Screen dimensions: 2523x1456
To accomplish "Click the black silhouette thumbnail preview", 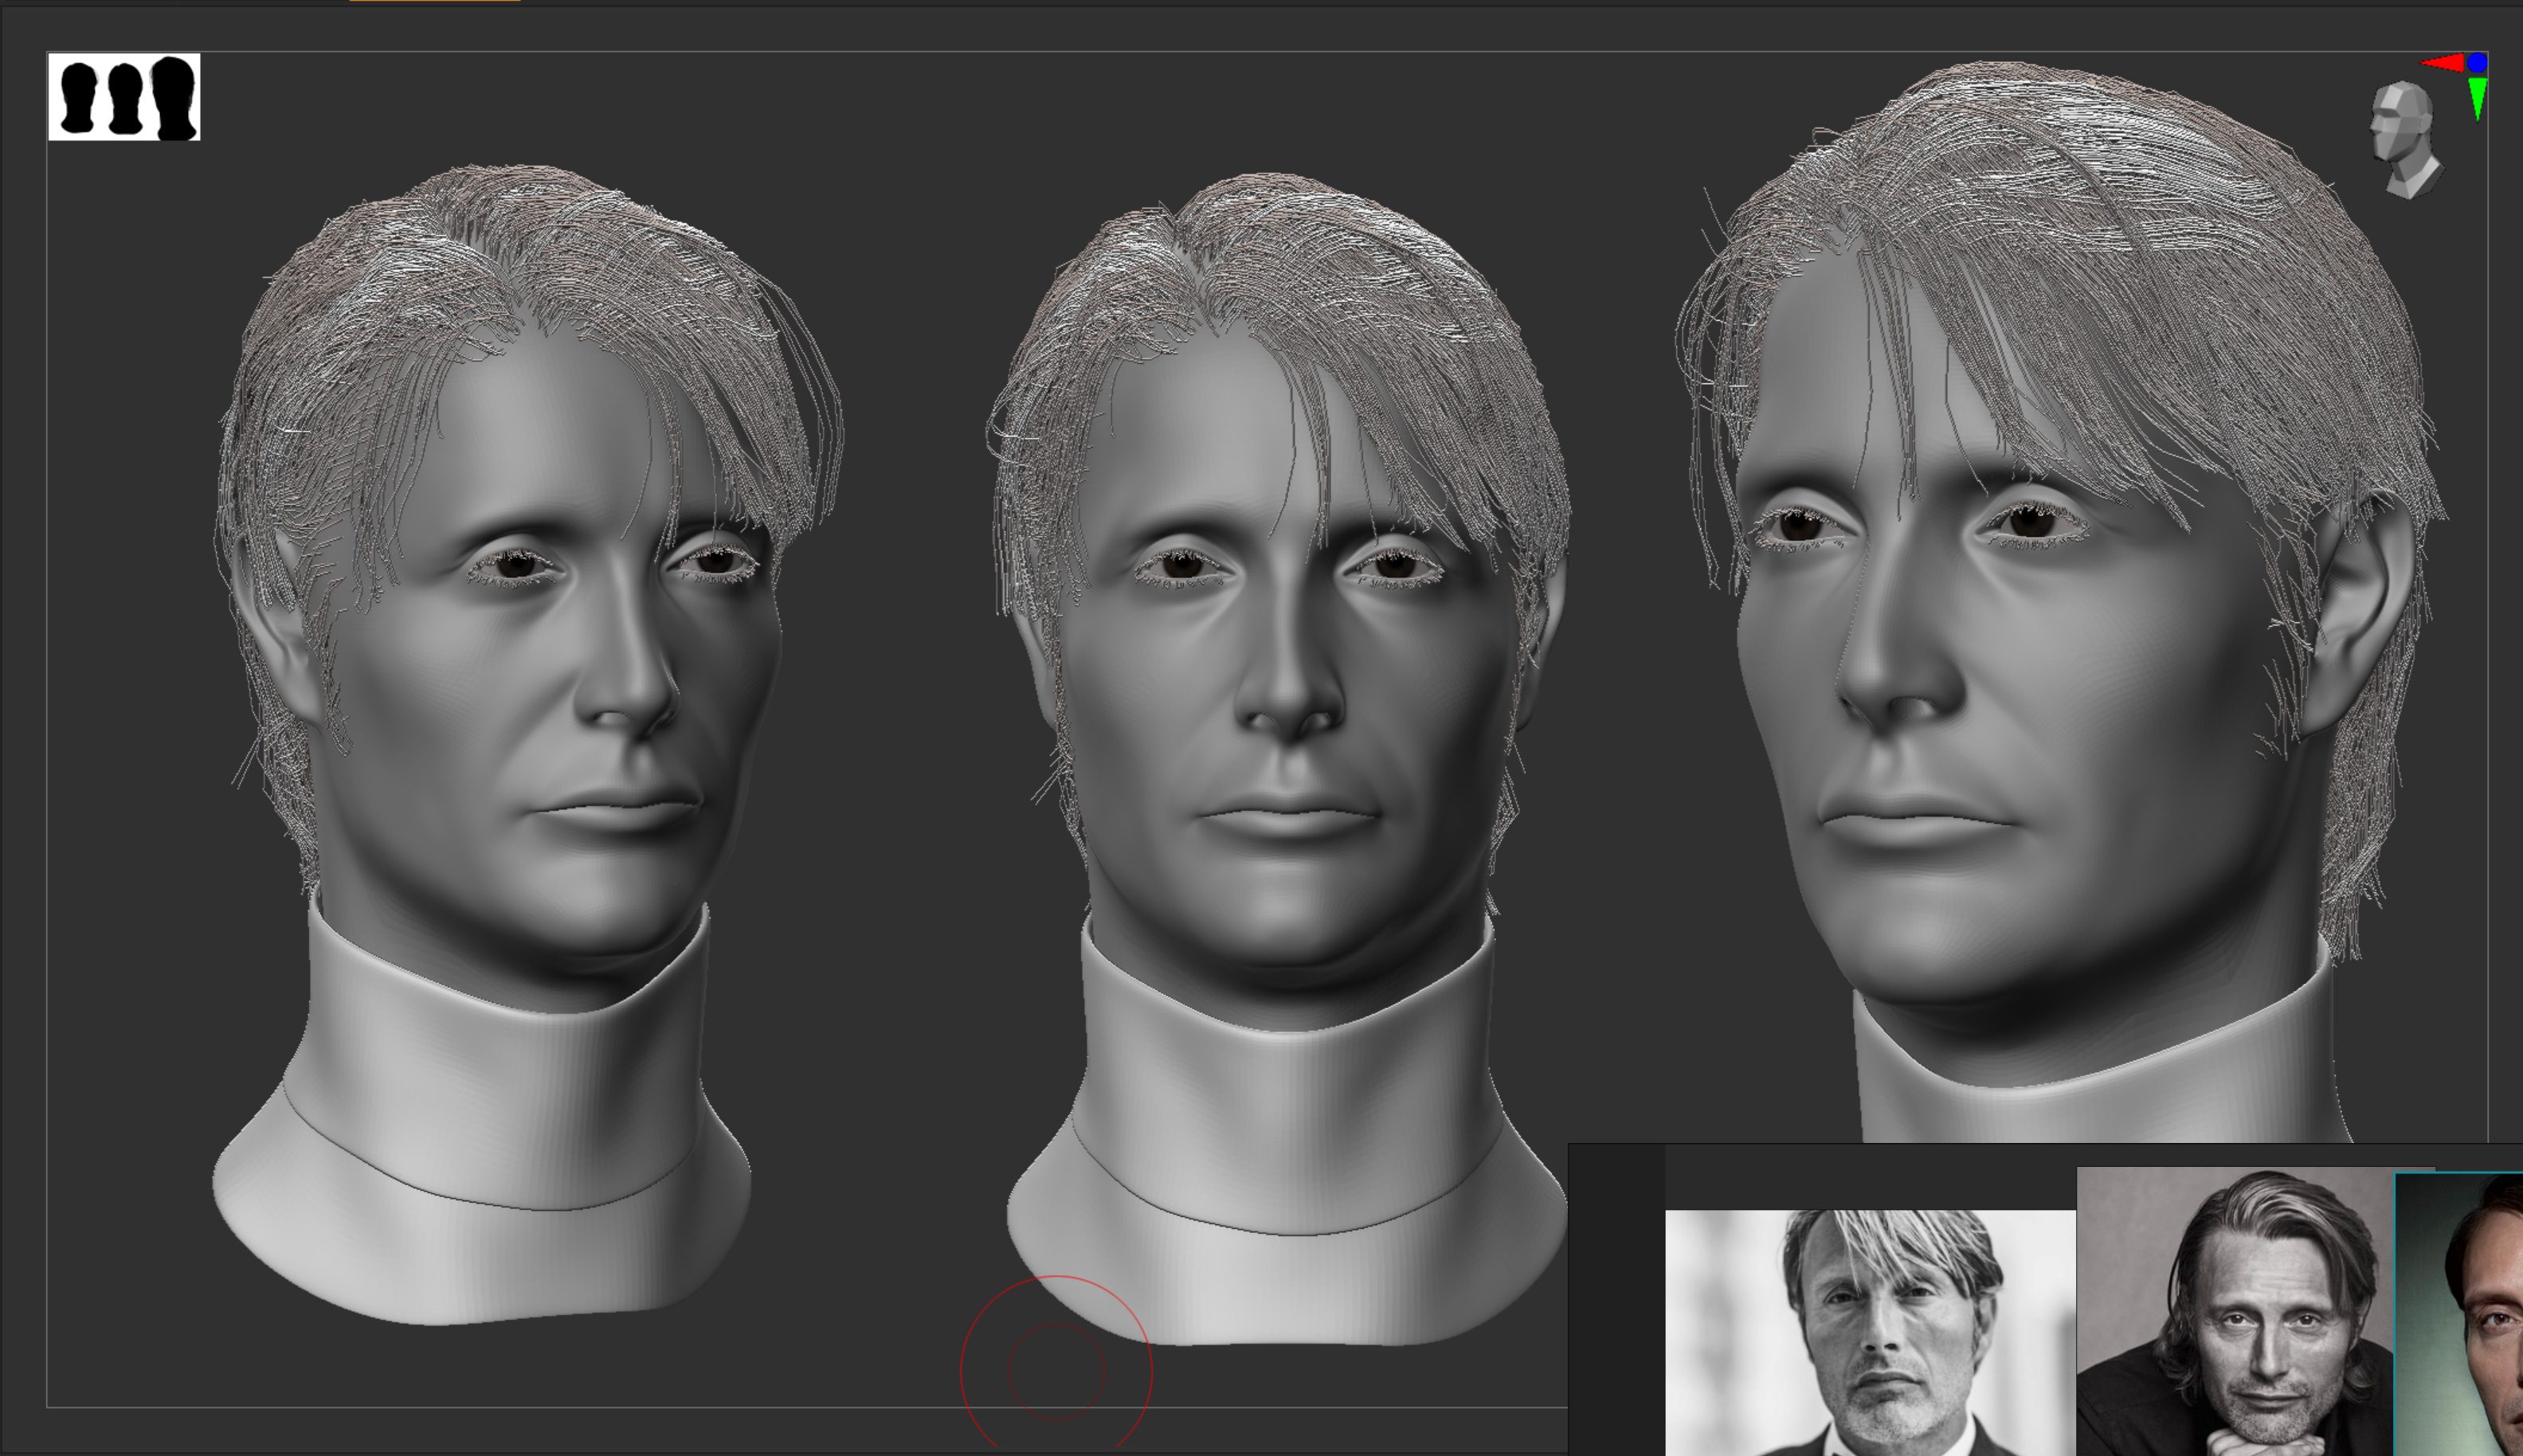I will coord(124,97).
